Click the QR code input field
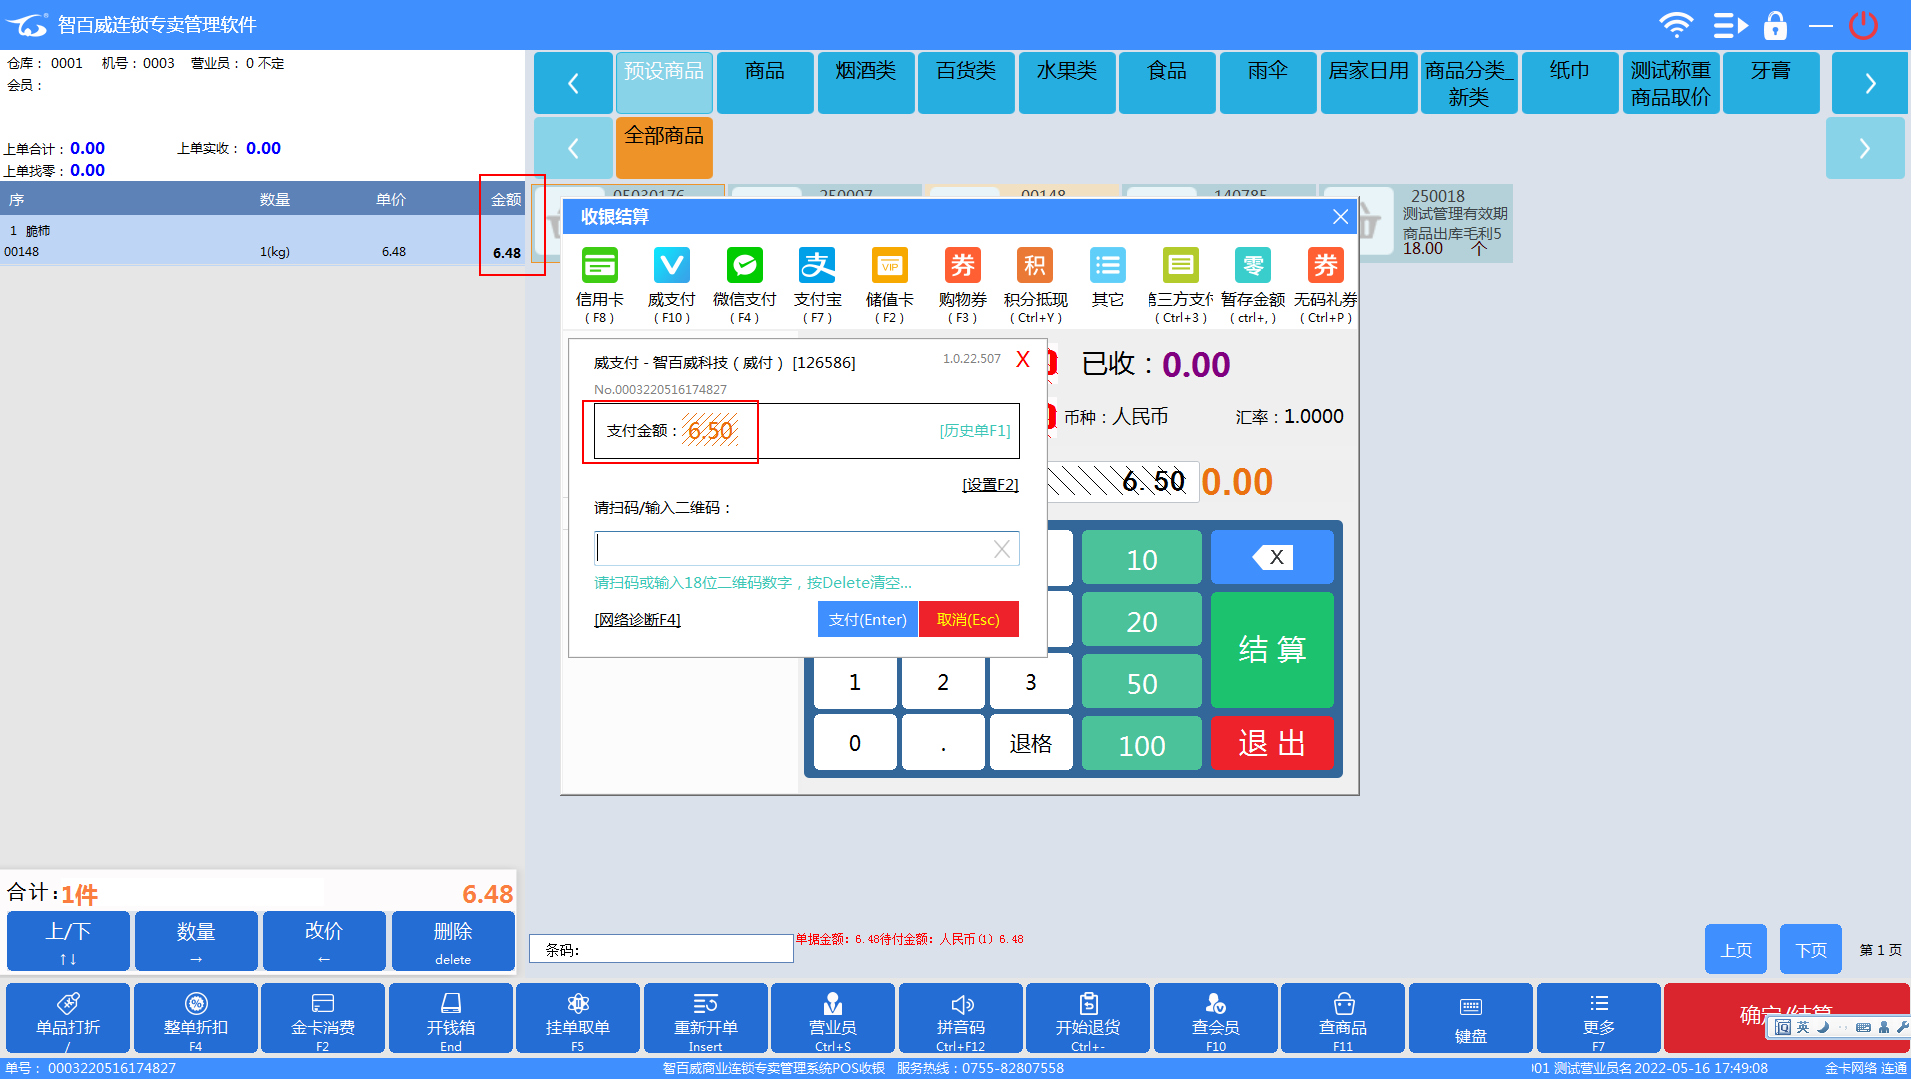Viewport: 1911px width, 1079px height. pos(792,549)
